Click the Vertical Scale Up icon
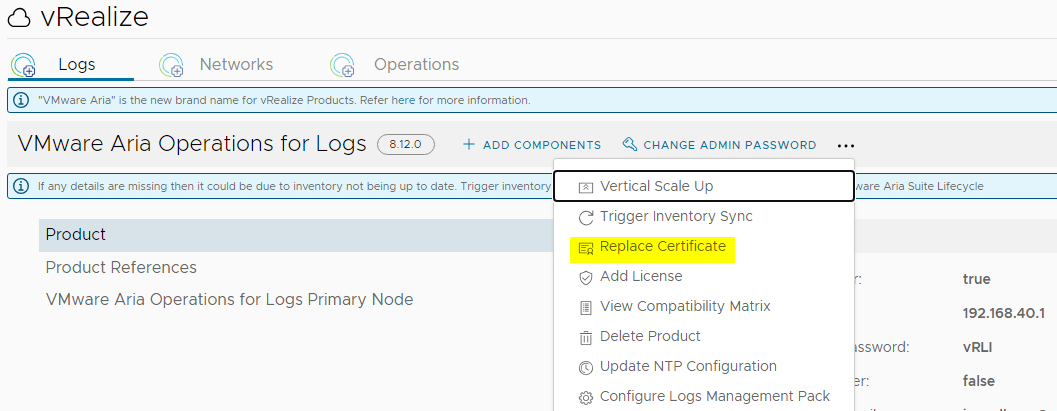The height and width of the screenshot is (411, 1057). 586,187
